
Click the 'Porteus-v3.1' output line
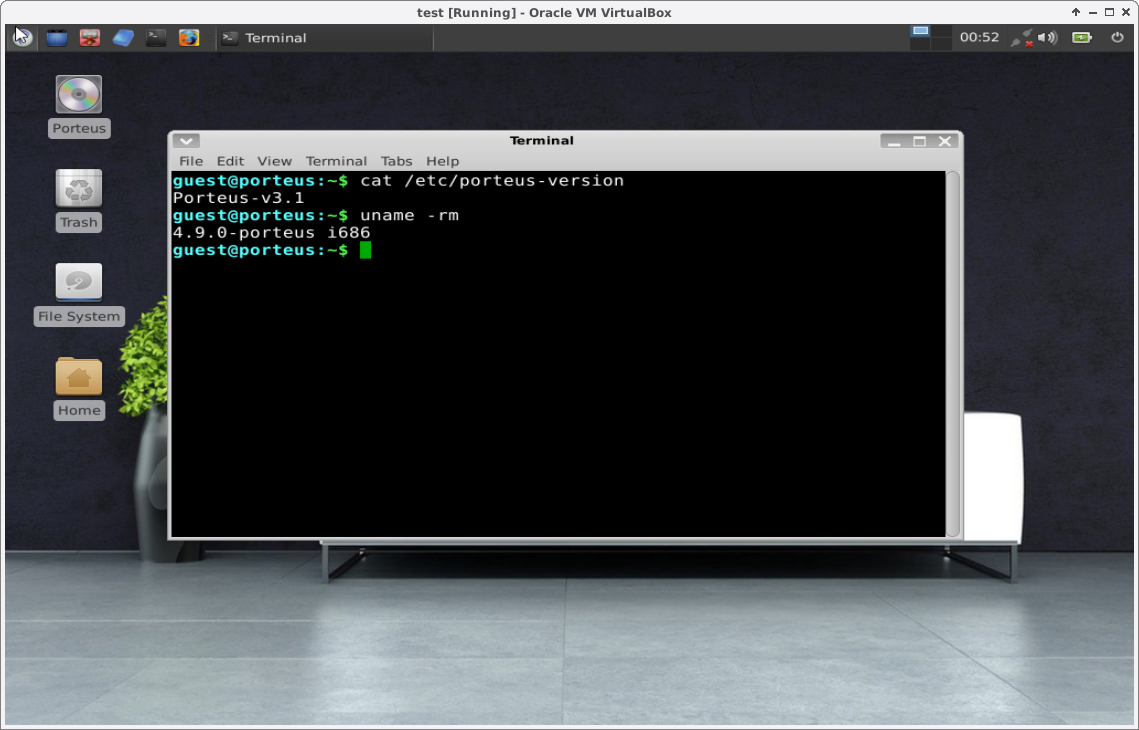tap(238, 198)
